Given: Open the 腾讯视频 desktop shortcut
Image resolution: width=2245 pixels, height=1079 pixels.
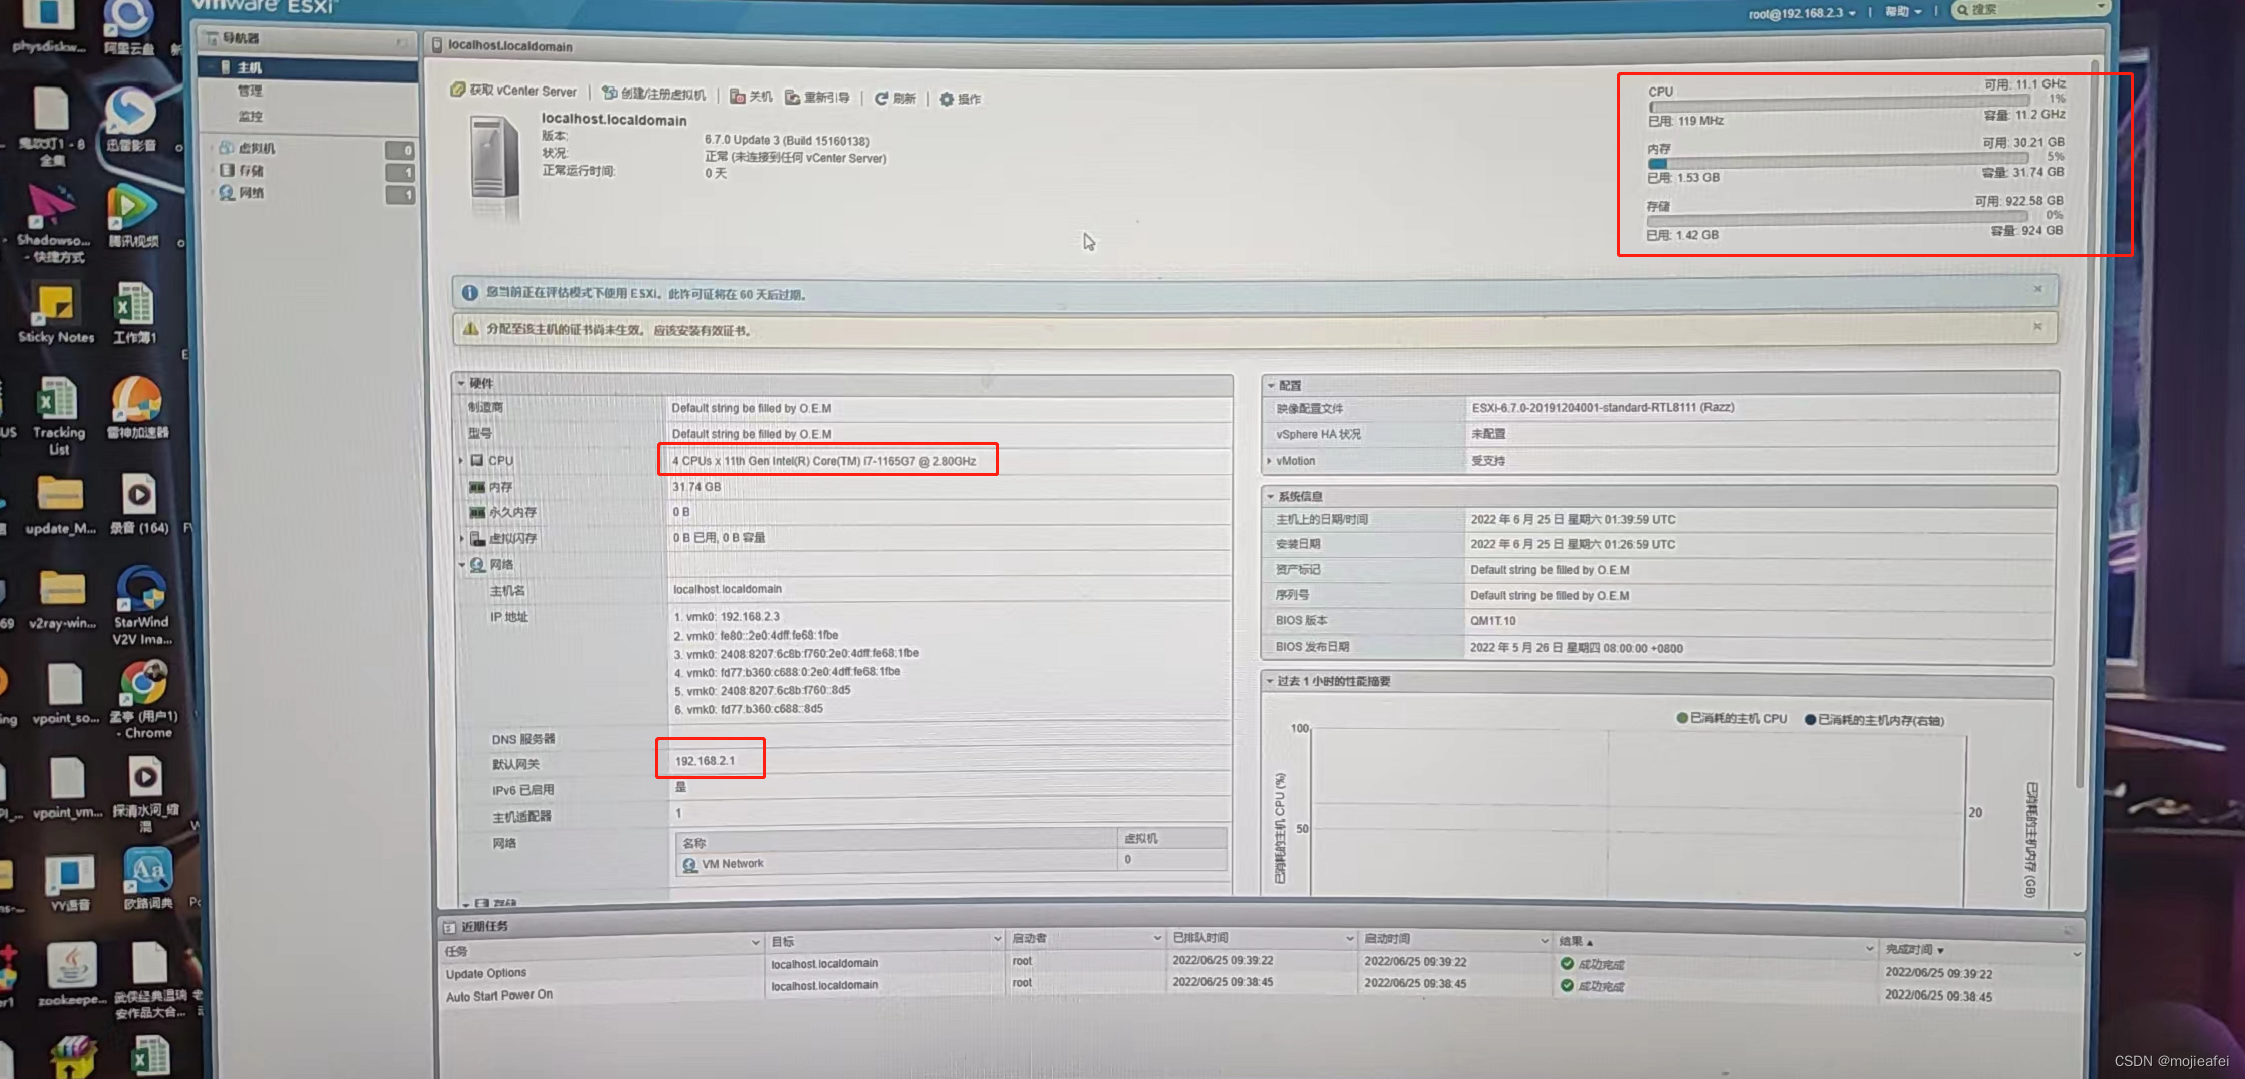Looking at the screenshot, I should point(132,215).
